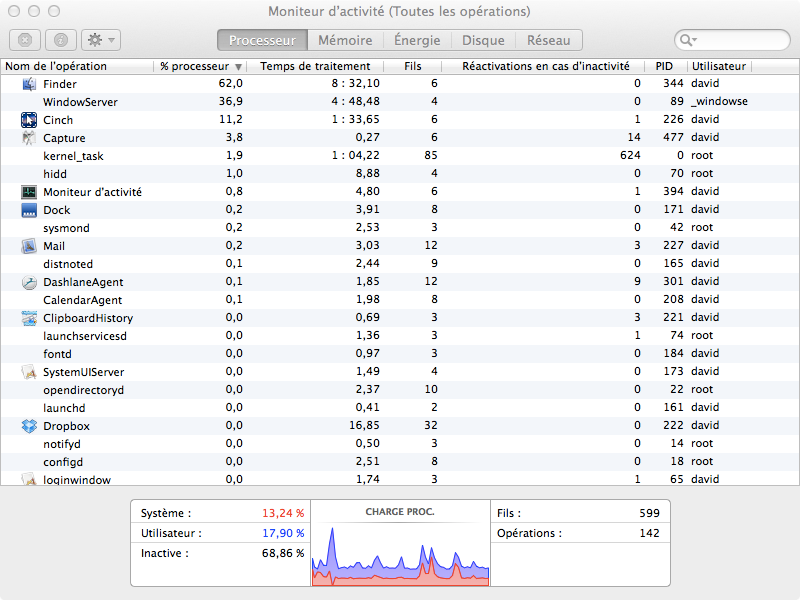The image size is (800, 600).
Task: Click the SystemUIServer process name
Action: (x=84, y=372)
